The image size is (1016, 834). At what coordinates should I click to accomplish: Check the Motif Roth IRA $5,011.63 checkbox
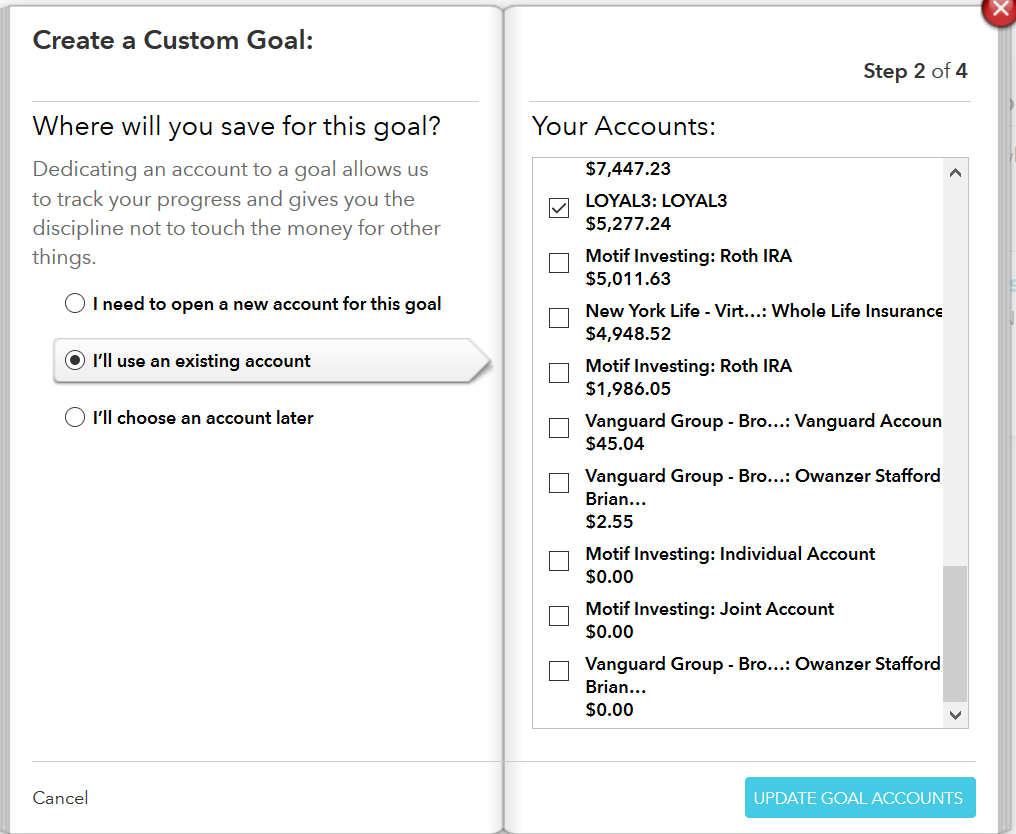(559, 263)
